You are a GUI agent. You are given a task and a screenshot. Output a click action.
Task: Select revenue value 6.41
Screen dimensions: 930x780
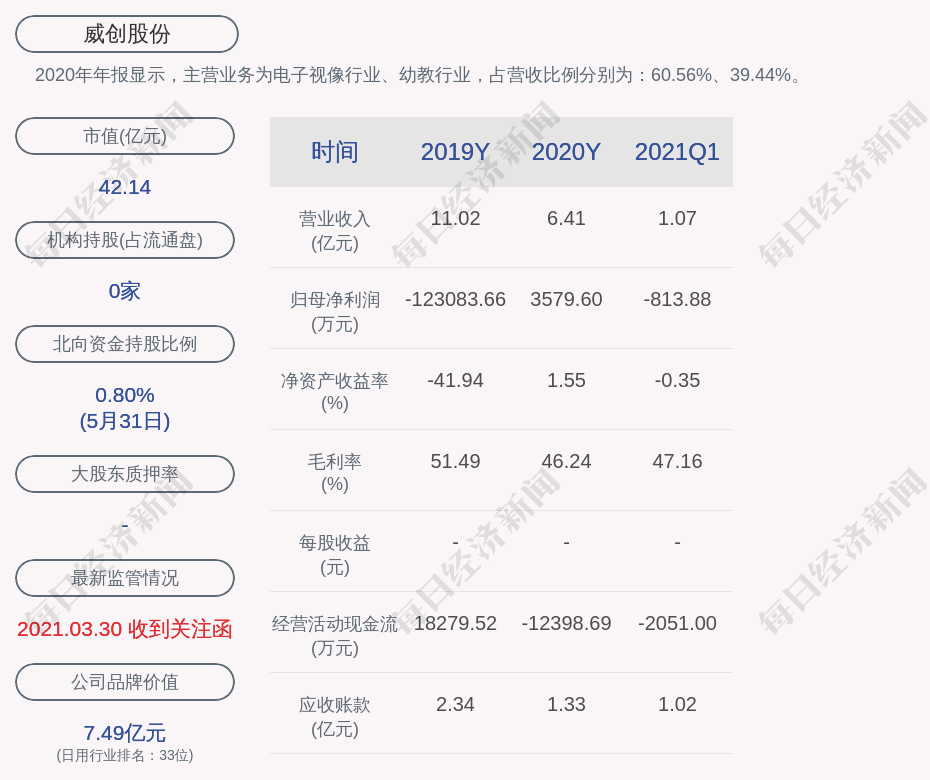tap(566, 218)
